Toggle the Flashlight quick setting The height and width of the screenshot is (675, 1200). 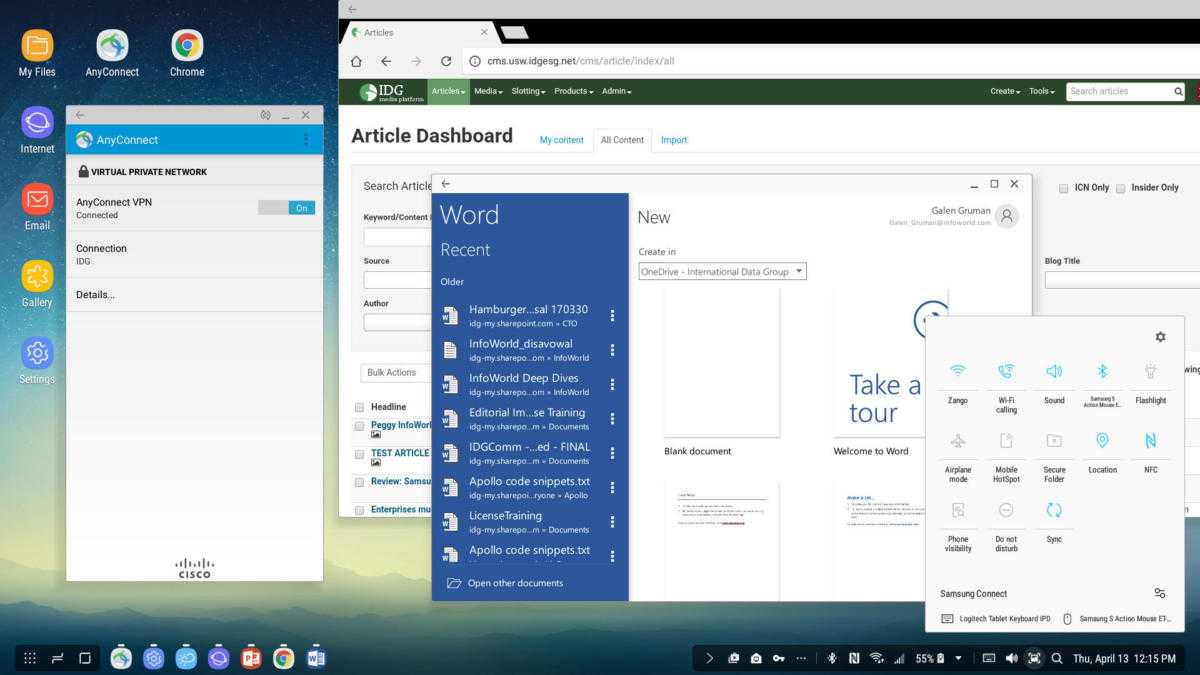(x=1151, y=371)
